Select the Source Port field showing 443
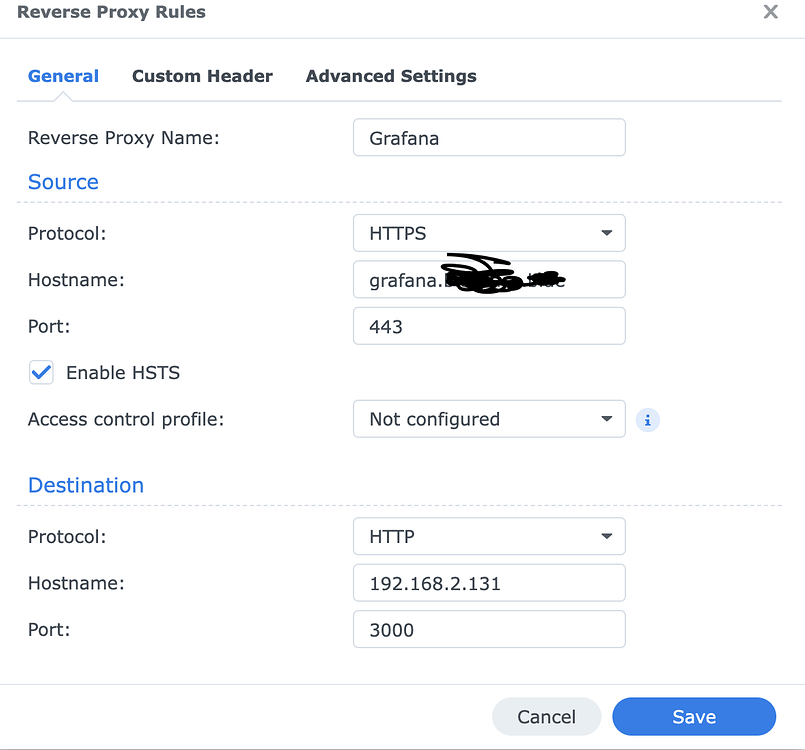The width and height of the screenshot is (805, 750). click(489, 326)
